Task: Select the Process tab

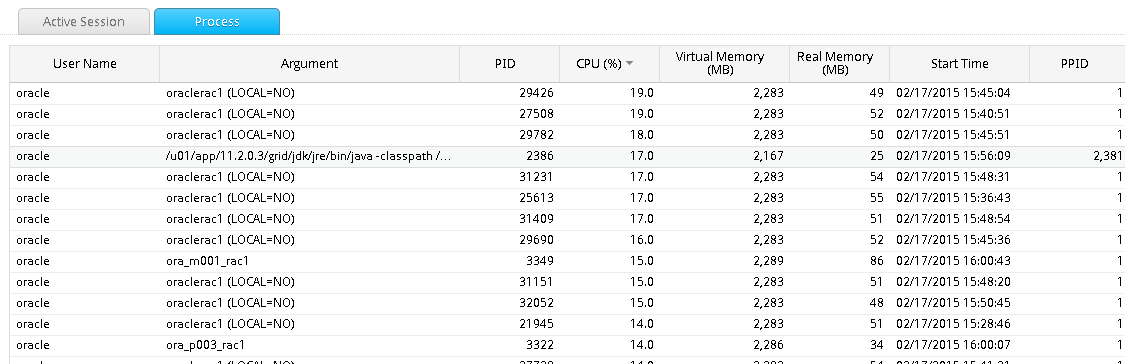Action: click(x=217, y=22)
